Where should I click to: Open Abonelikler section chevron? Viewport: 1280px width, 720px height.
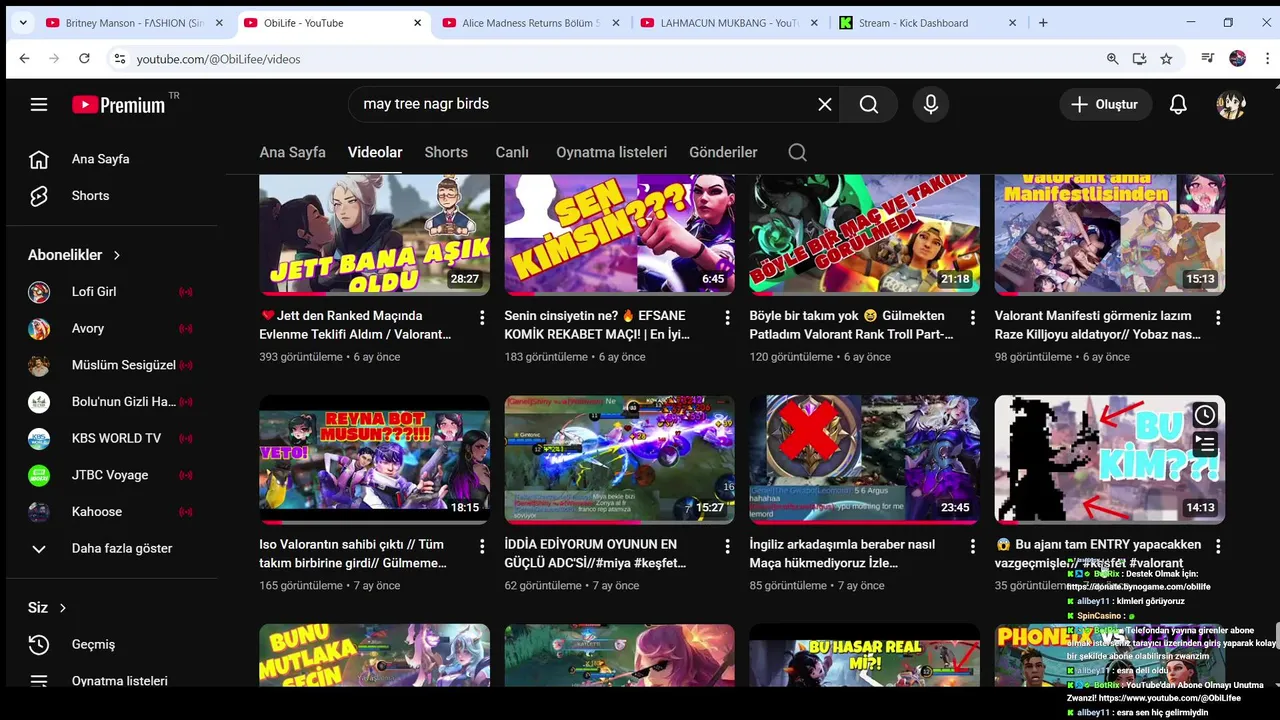(117, 255)
